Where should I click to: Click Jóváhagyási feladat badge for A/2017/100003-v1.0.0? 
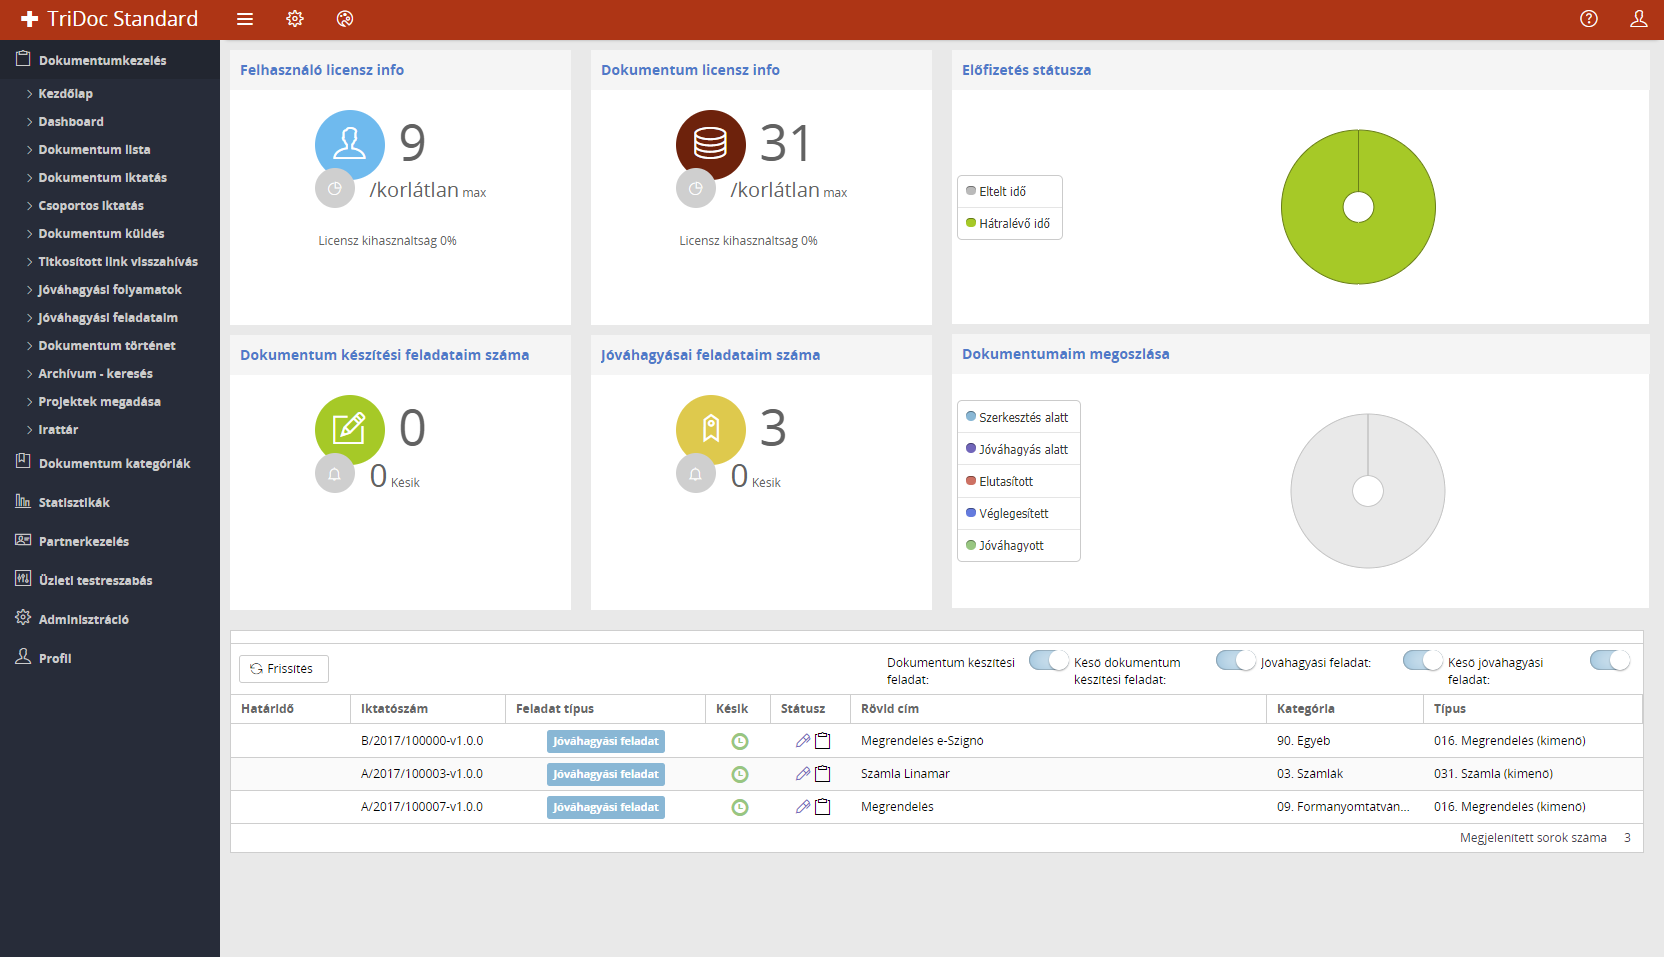click(606, 774)
